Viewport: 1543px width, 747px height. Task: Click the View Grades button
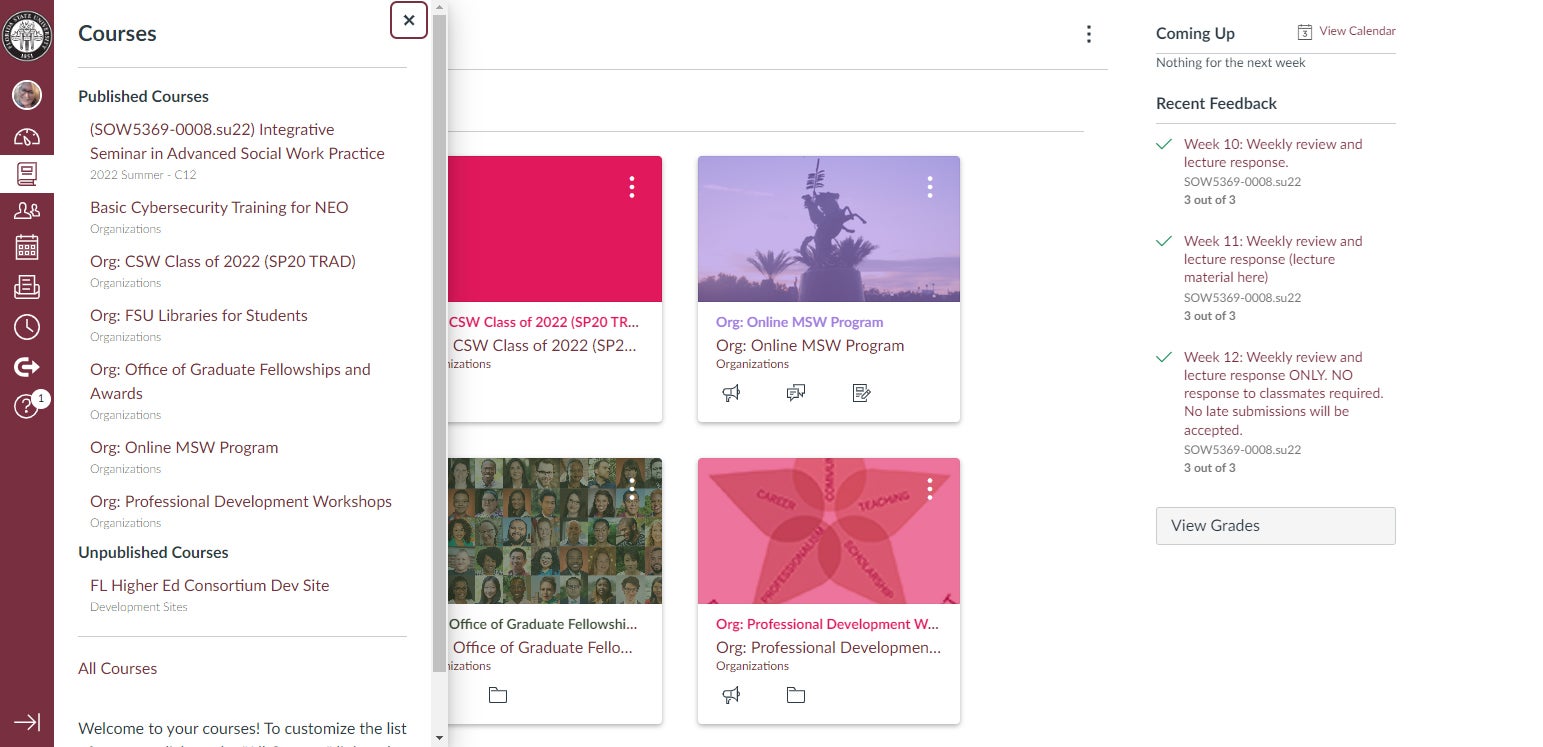(x=1275, y=526)
